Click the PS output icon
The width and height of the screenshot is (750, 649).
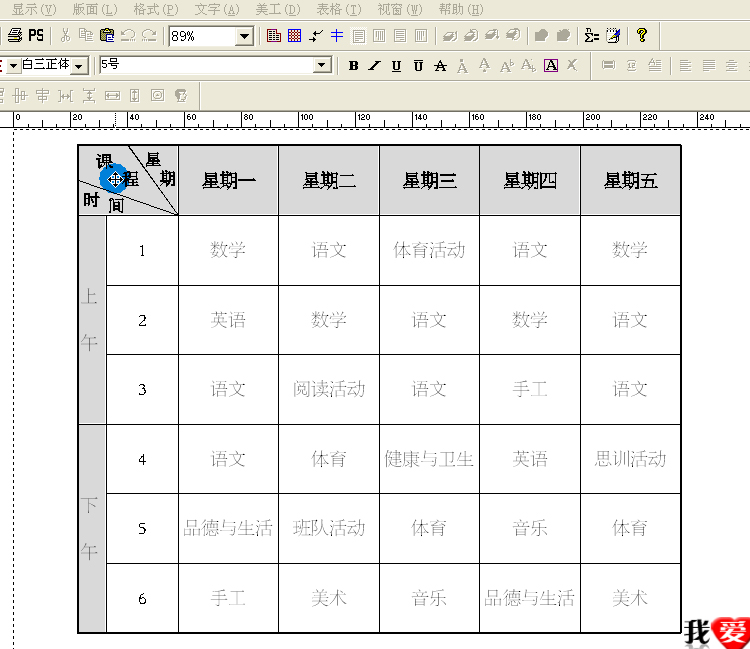point(36,35)
